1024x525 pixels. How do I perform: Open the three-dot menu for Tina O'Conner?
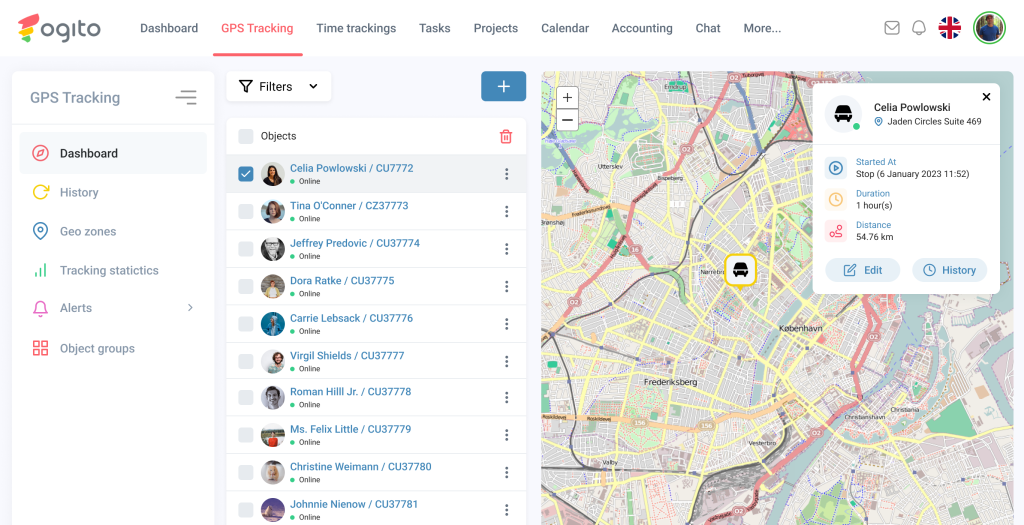point(507,212)
